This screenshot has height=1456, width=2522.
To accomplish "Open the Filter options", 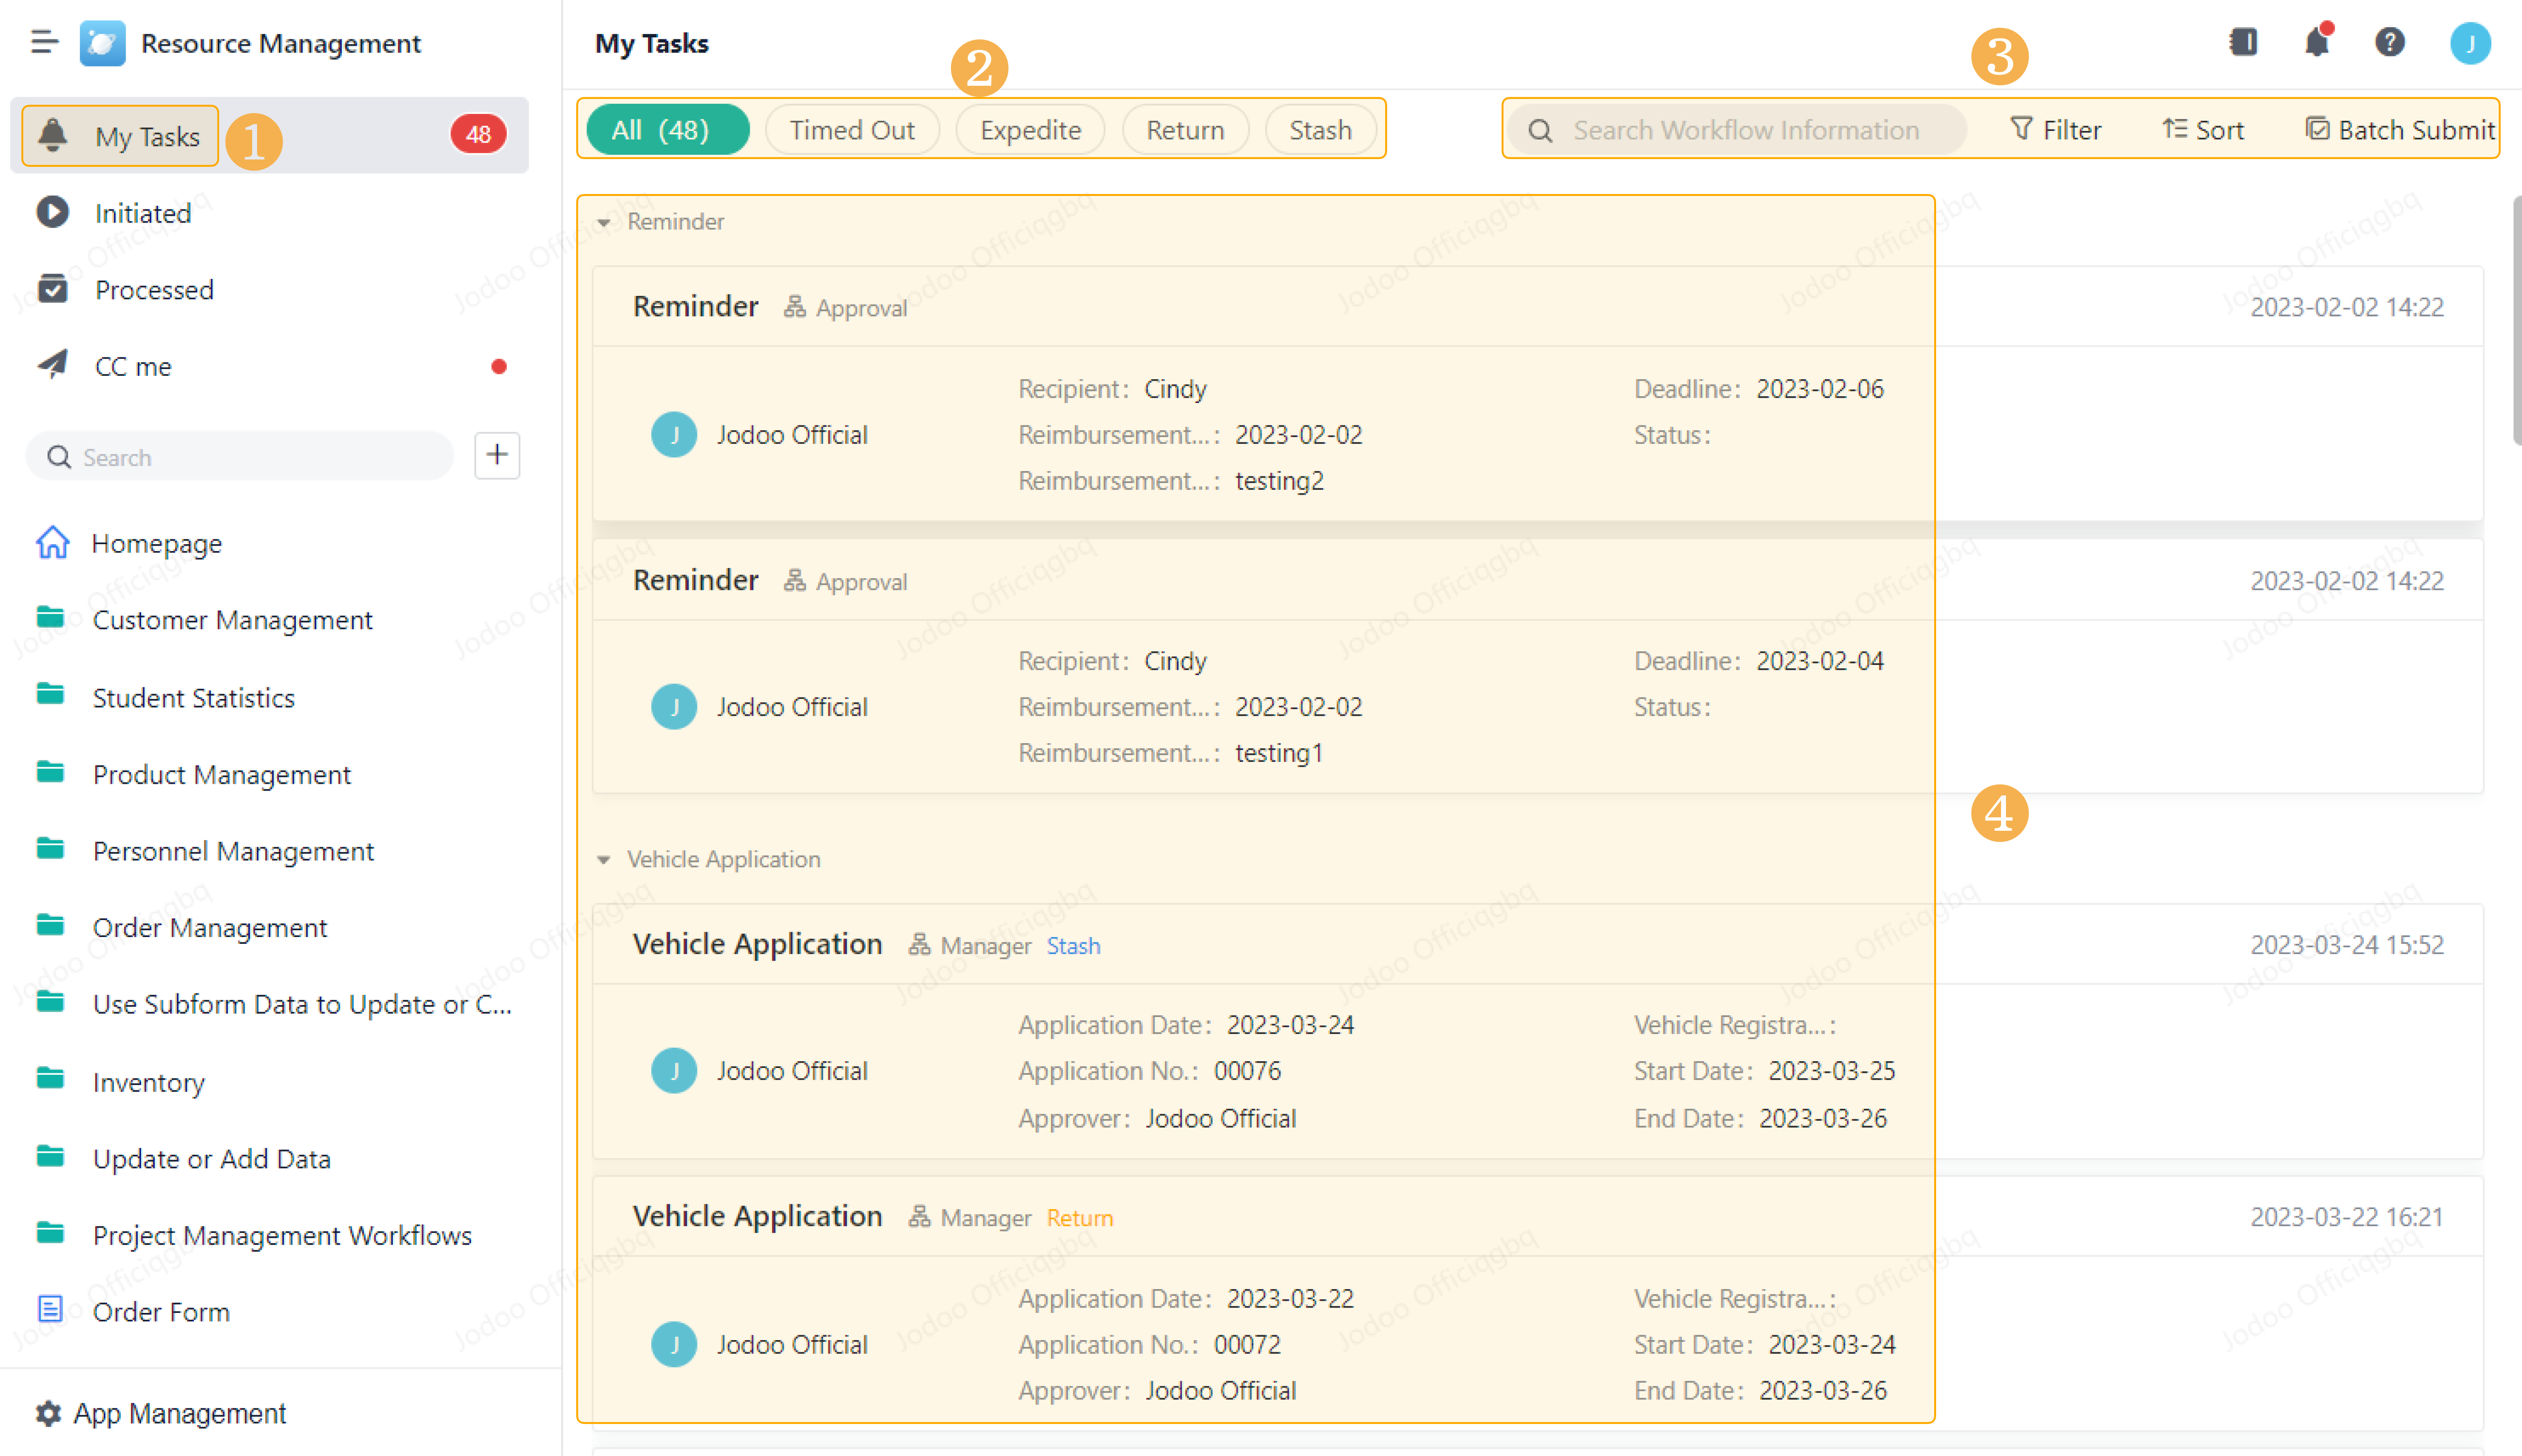I will pyautogui.click(x=2055, y=130).
